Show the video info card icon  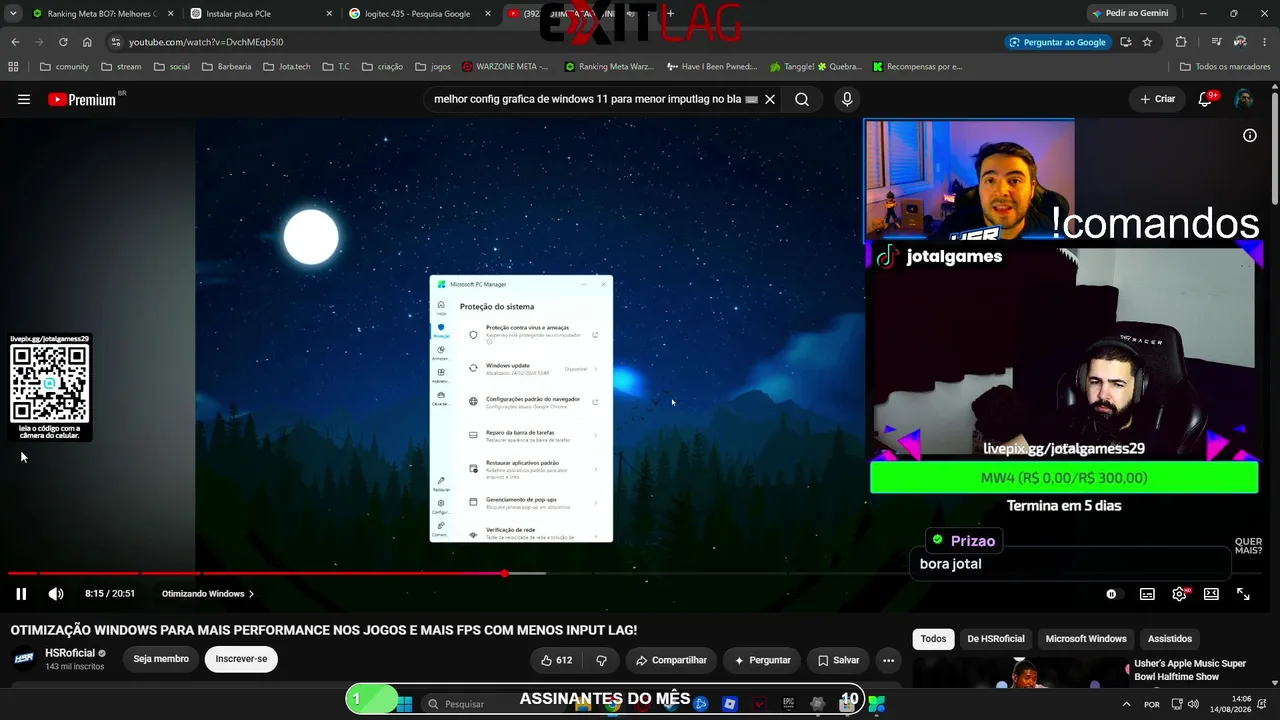[1250, 136]
